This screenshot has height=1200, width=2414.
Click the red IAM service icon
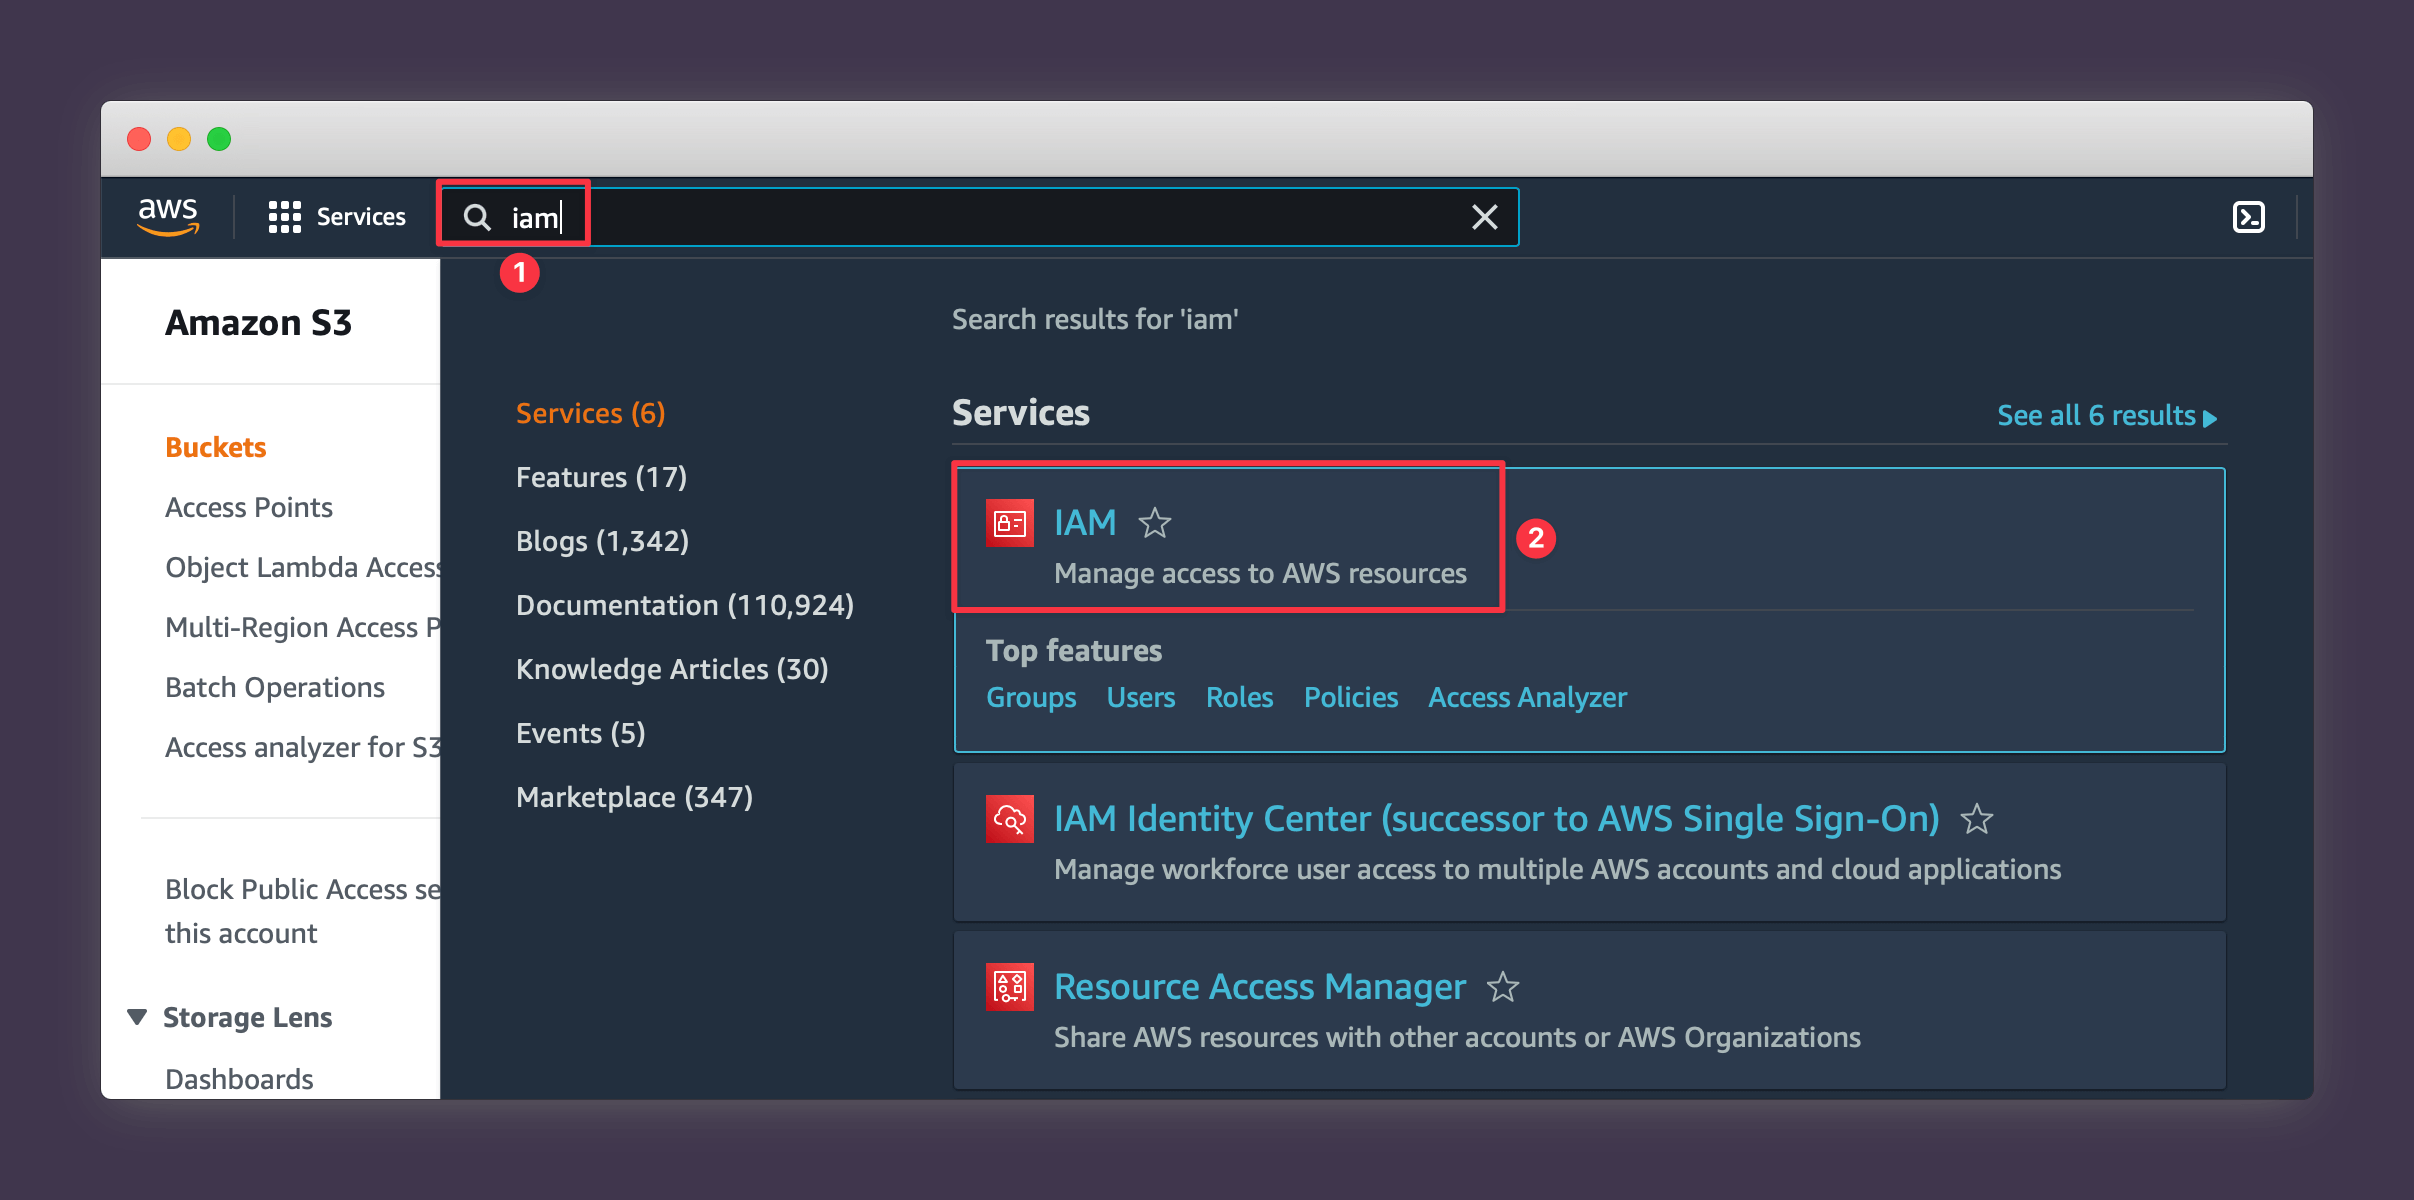pyautogui.click(x=1009, y=523)
